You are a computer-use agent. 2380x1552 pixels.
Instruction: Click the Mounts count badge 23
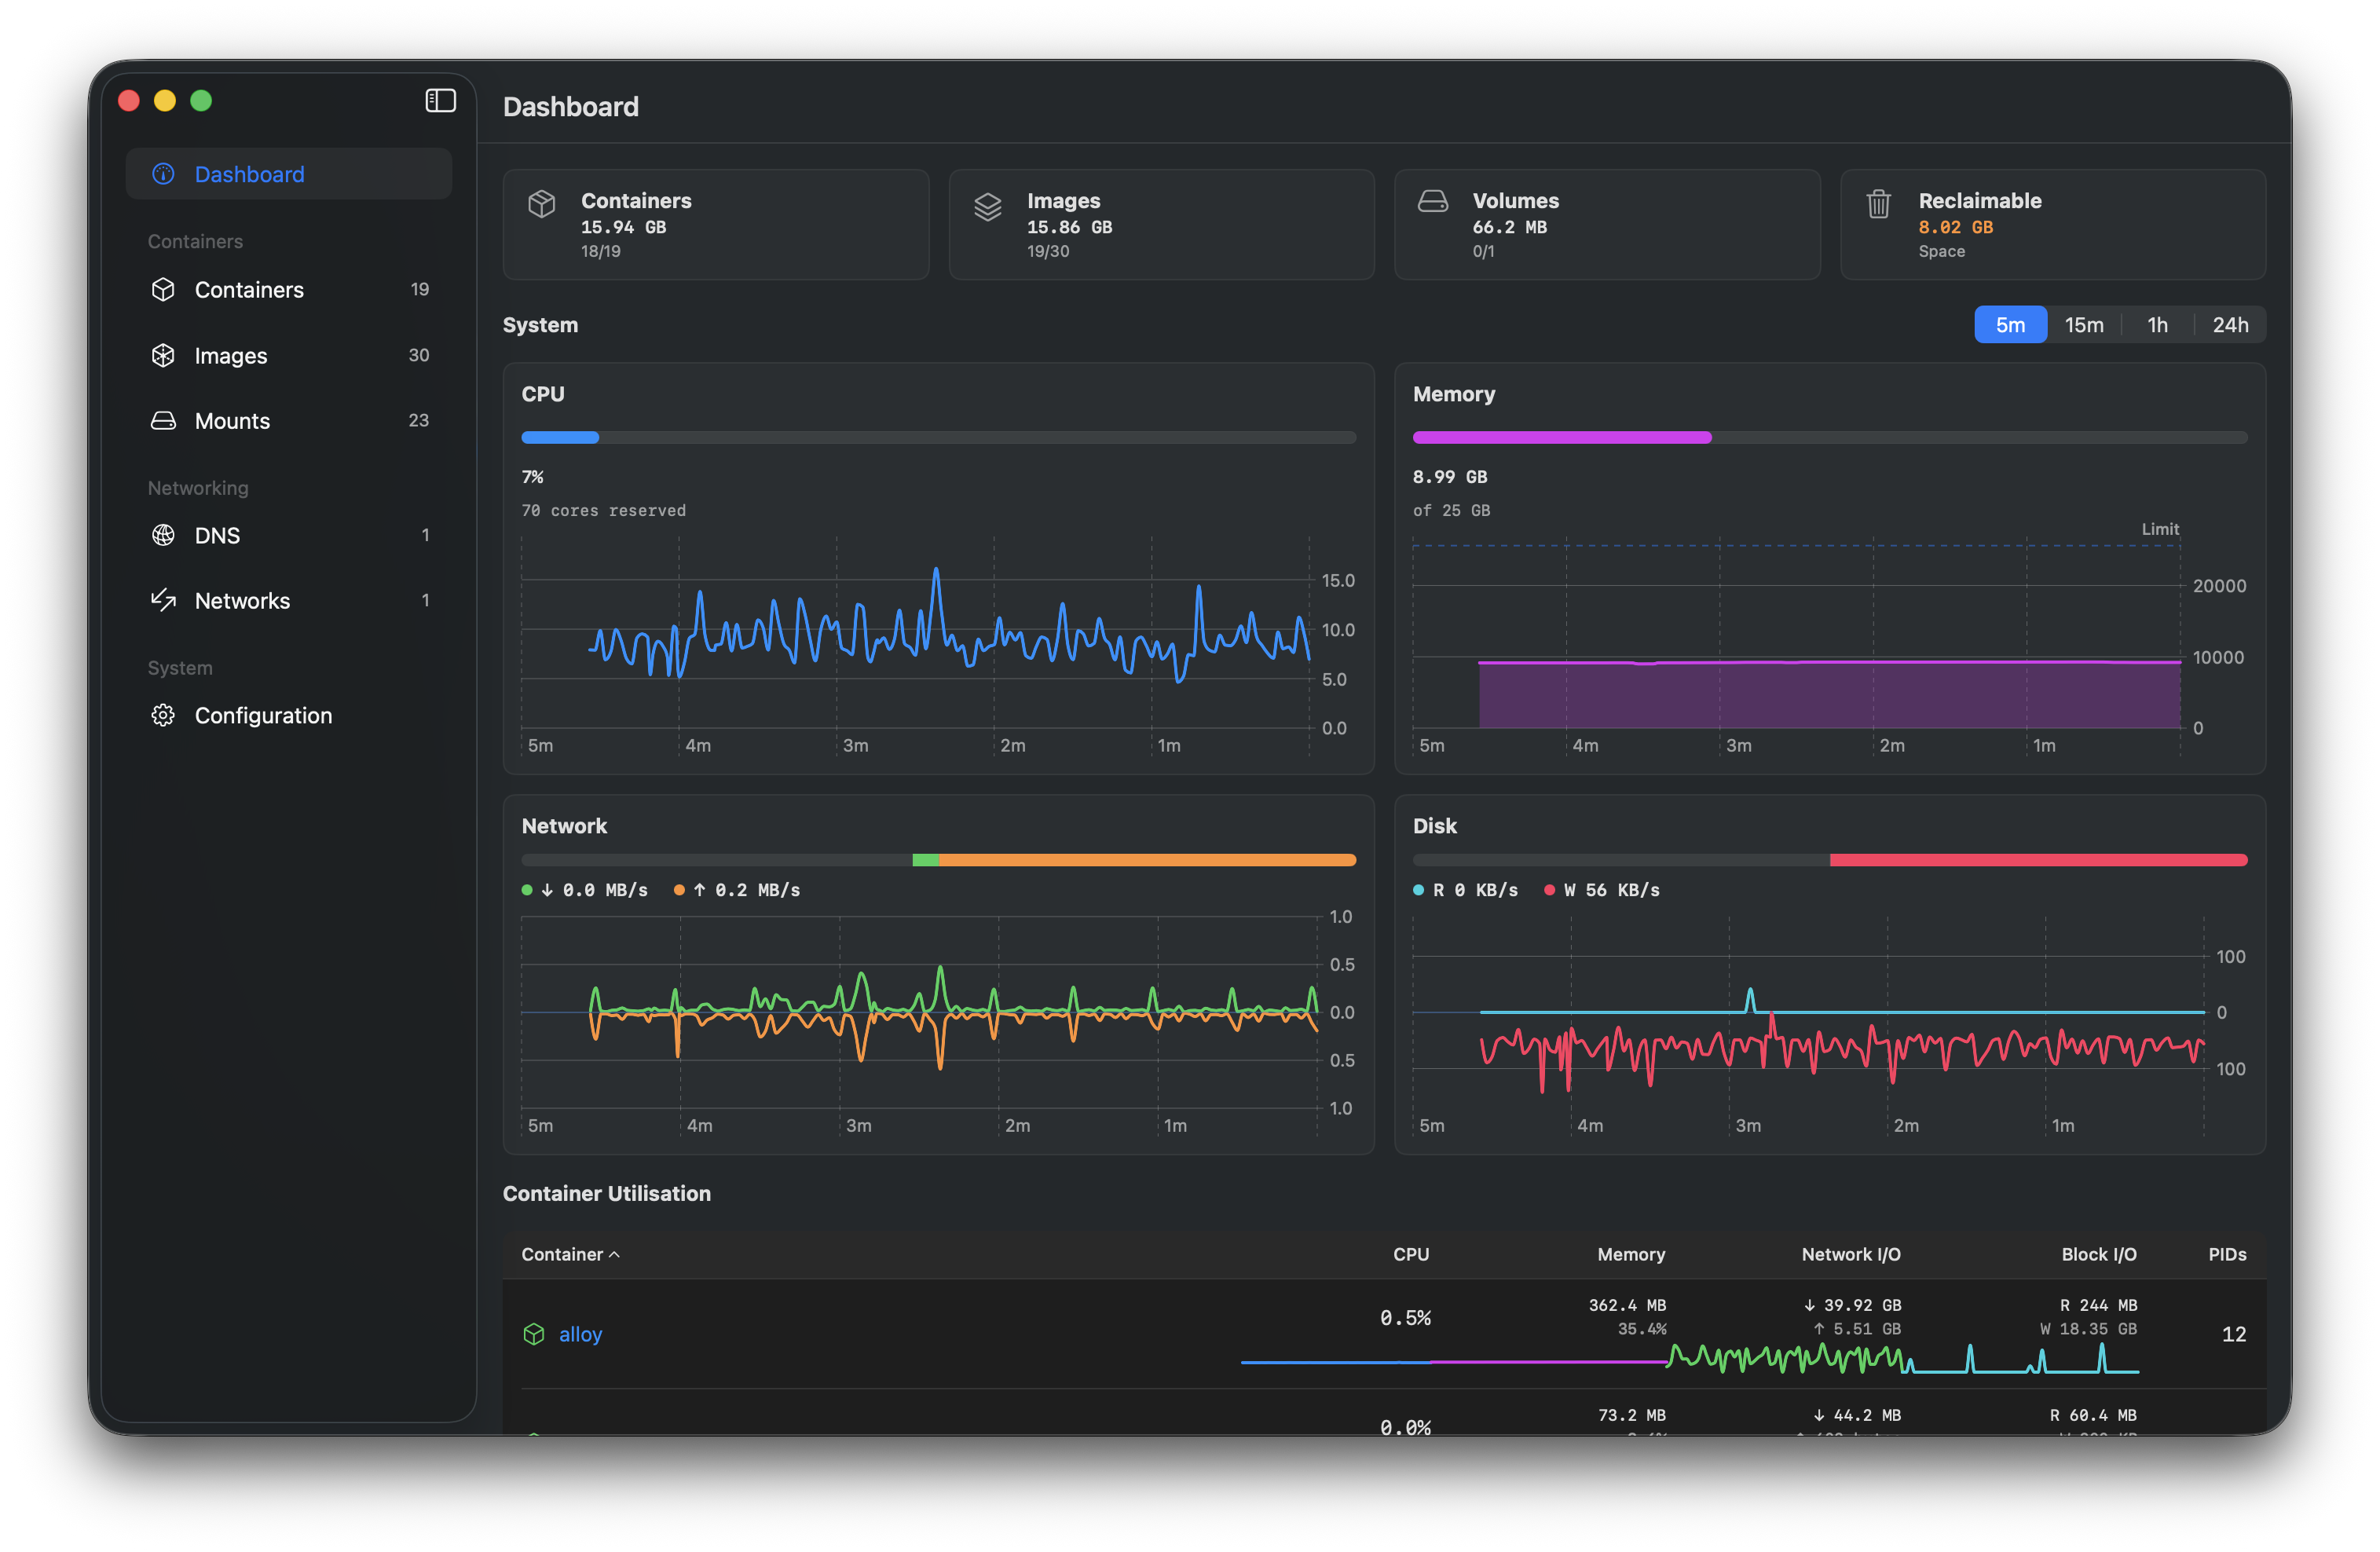coord(419,421)
